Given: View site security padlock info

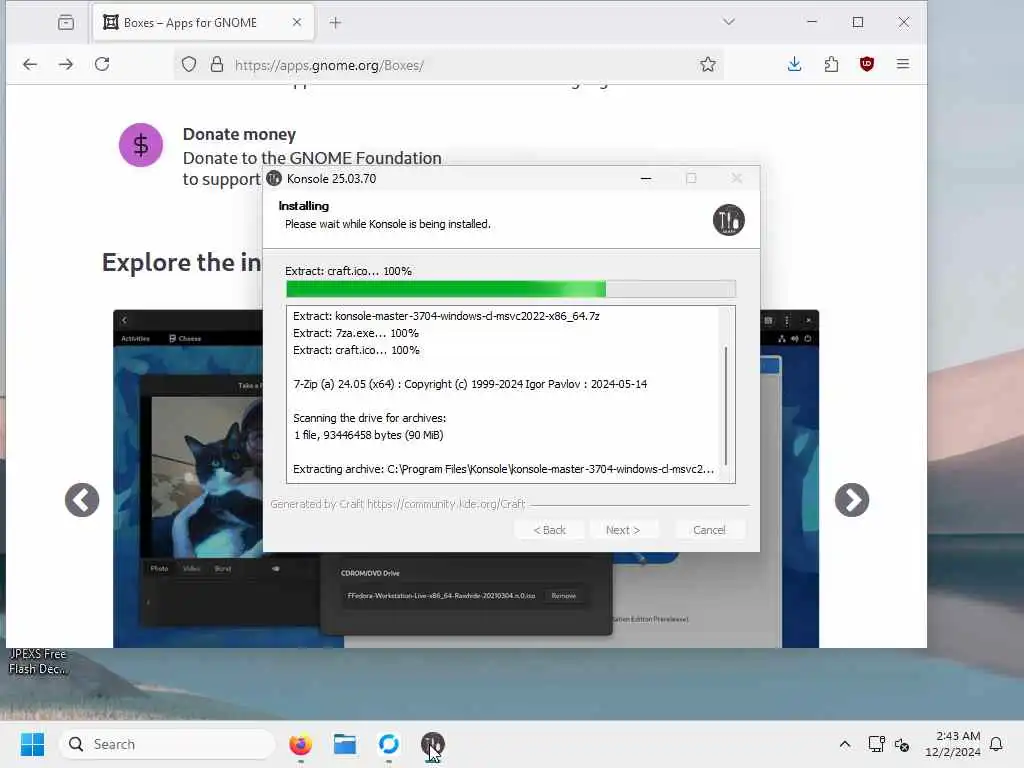Looking at the screenshot, I should (217, 65).
